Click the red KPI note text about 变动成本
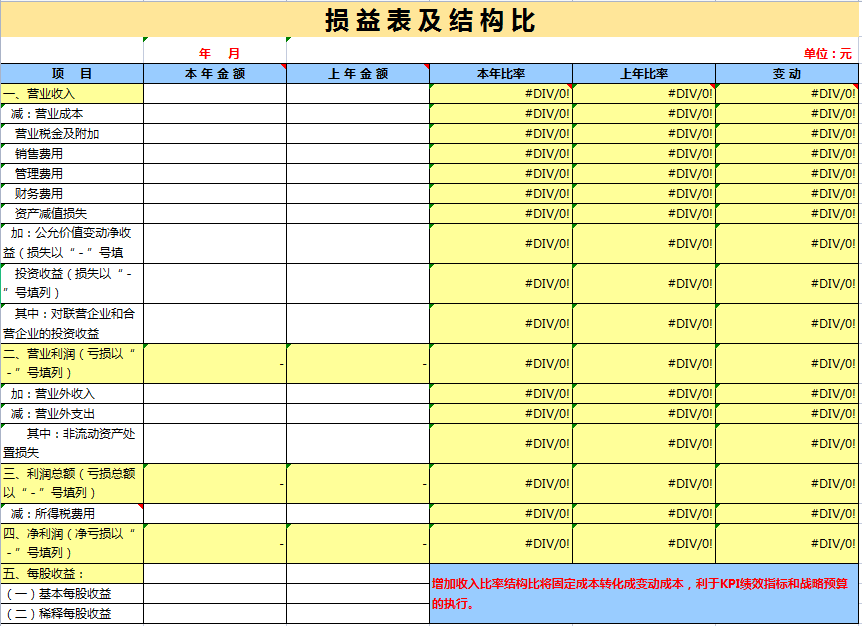 (643, 590)
